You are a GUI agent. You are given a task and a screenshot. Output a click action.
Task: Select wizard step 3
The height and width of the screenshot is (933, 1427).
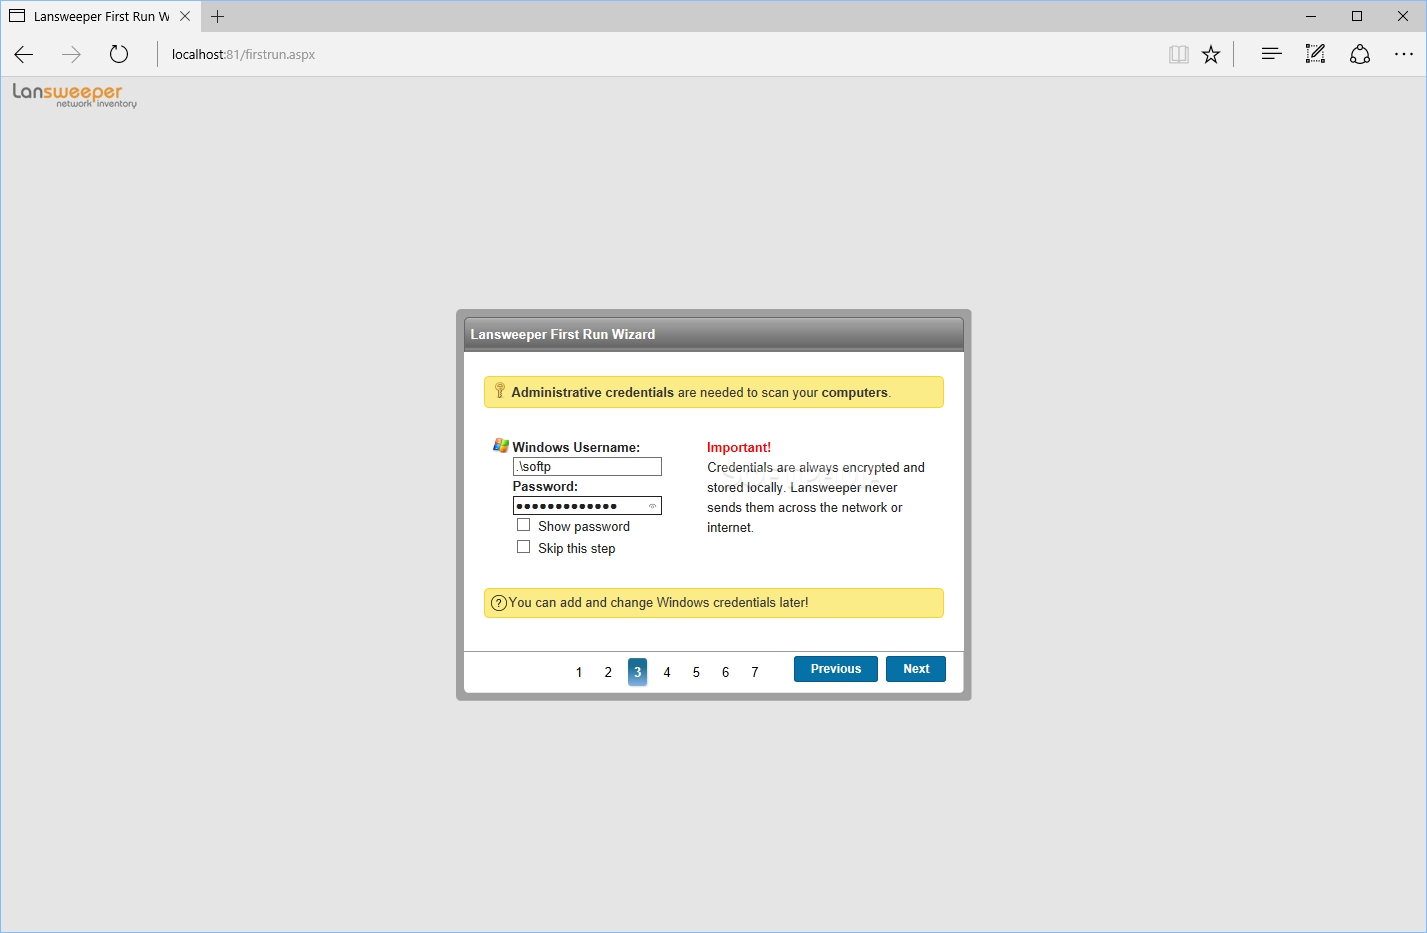(637, 672)
